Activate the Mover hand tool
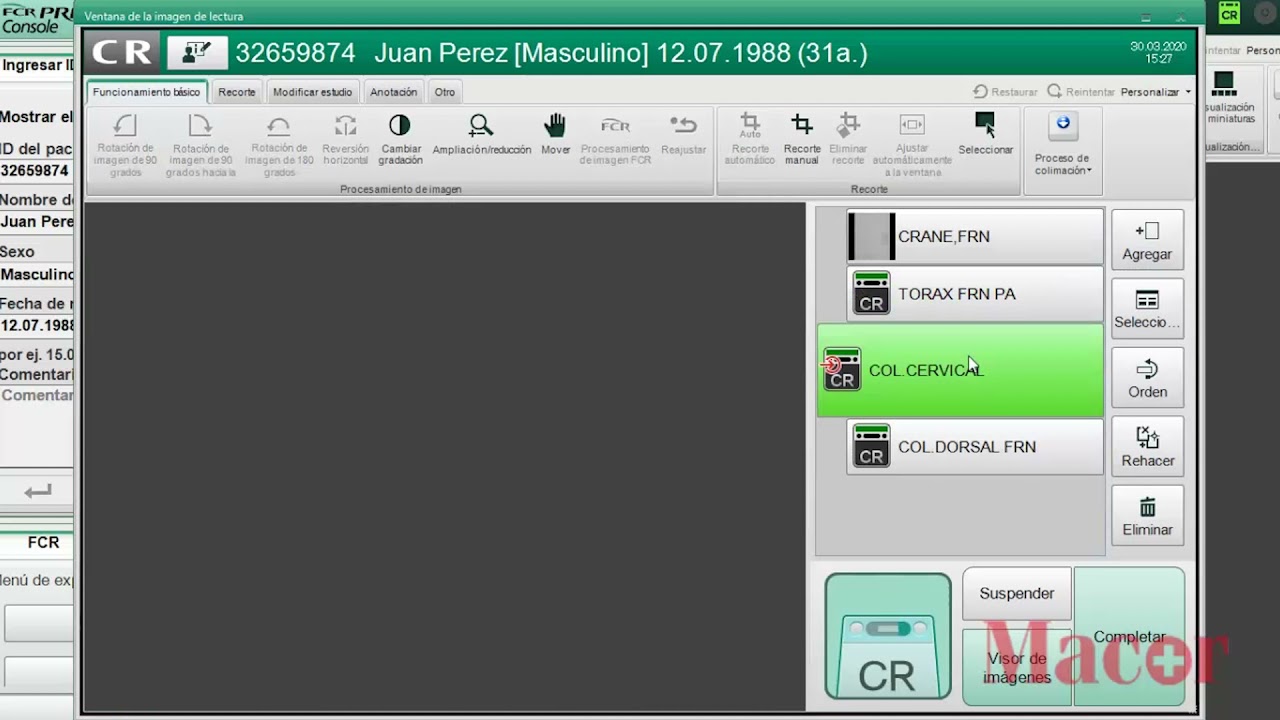This screenshot has height=720, width=1280. point(555,135)
